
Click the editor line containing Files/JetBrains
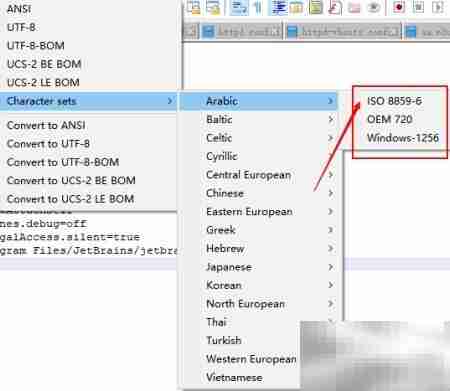click(x=88, y=251)
